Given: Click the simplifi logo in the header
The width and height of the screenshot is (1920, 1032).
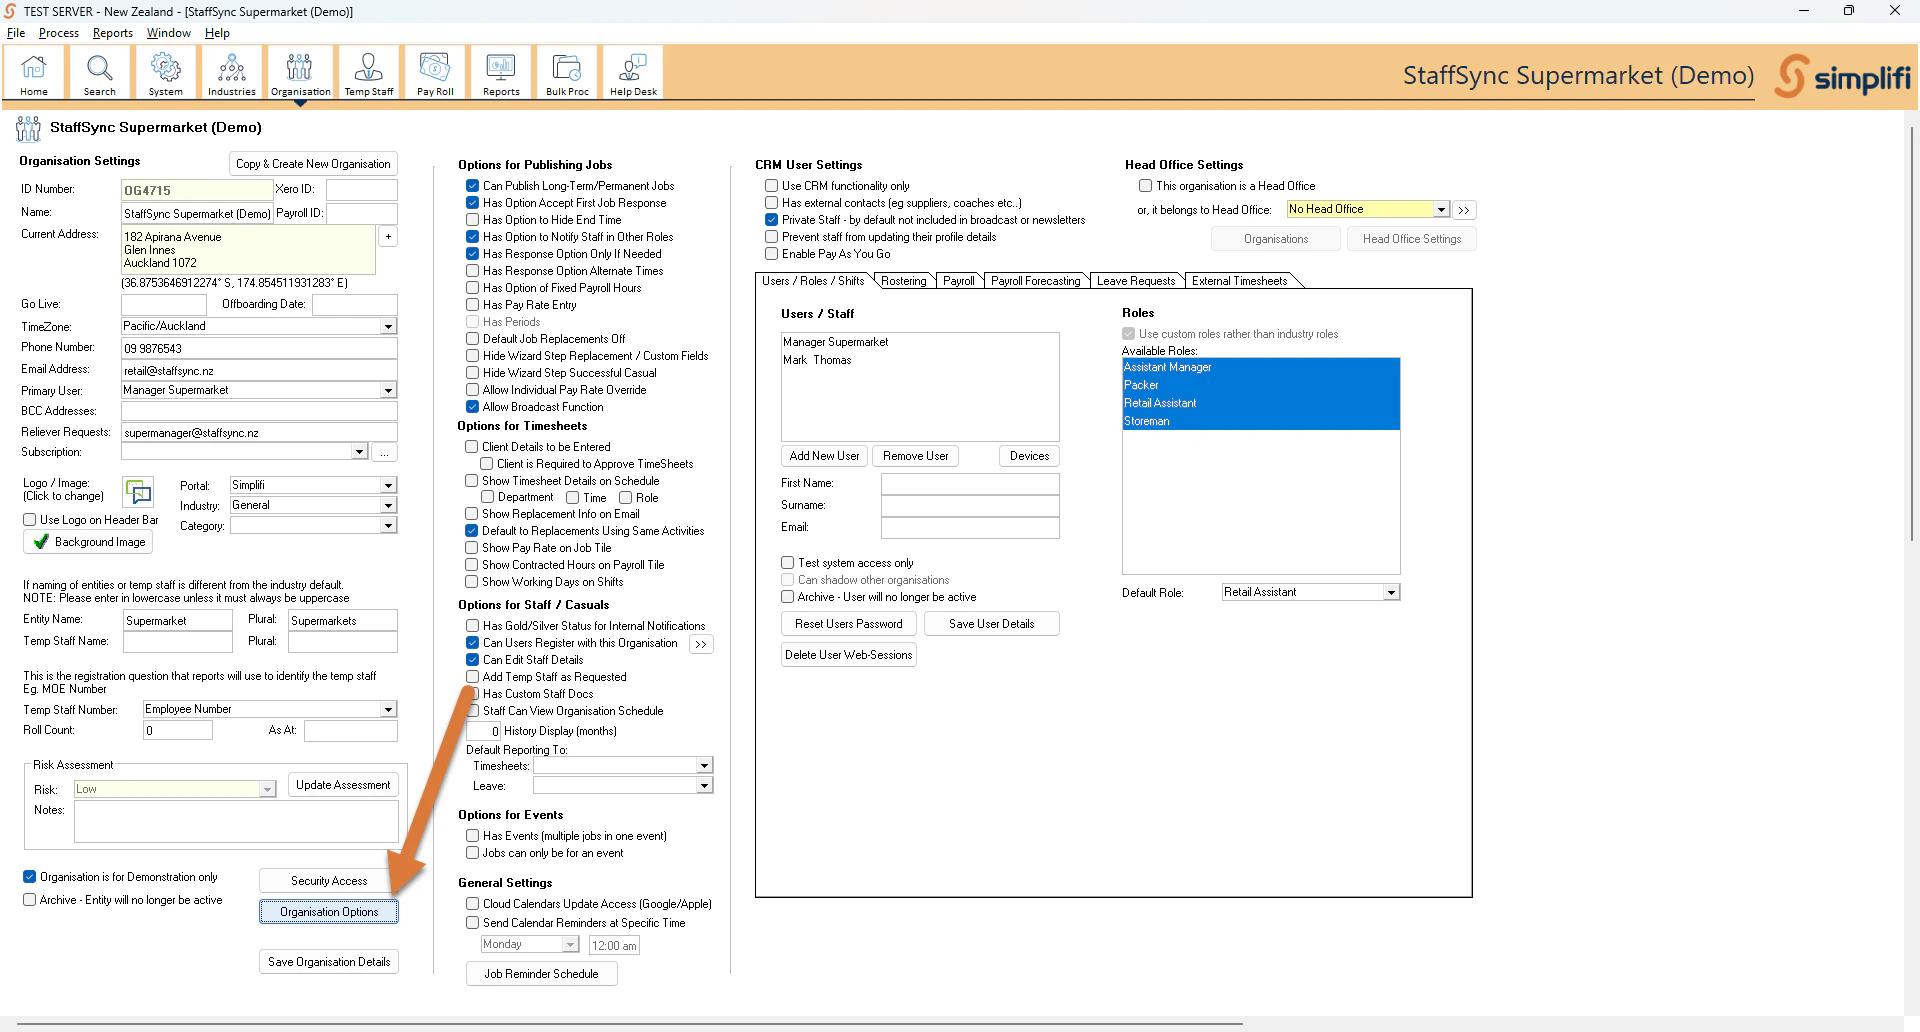Looking at the screenshot, I should point(1843,76).
